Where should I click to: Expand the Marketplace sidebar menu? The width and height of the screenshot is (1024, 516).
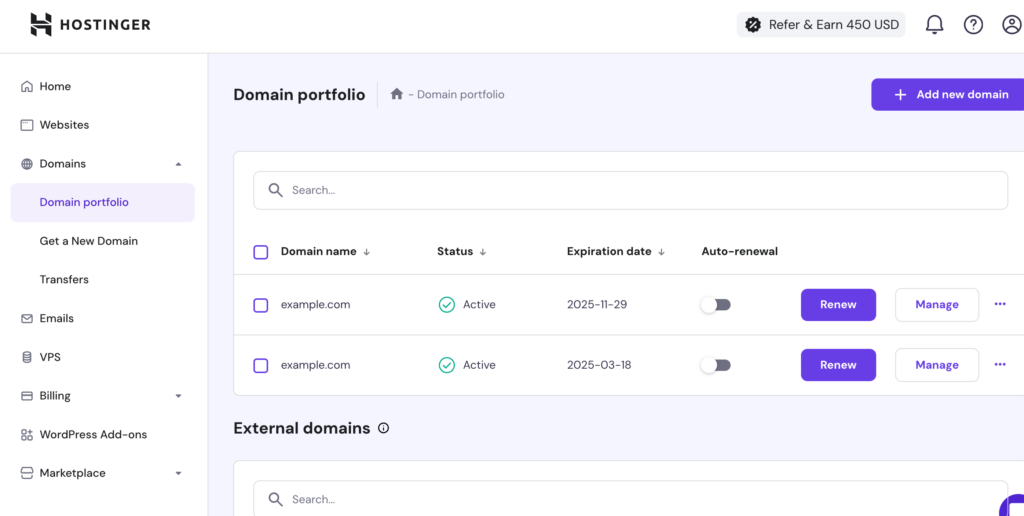[178, 473]
